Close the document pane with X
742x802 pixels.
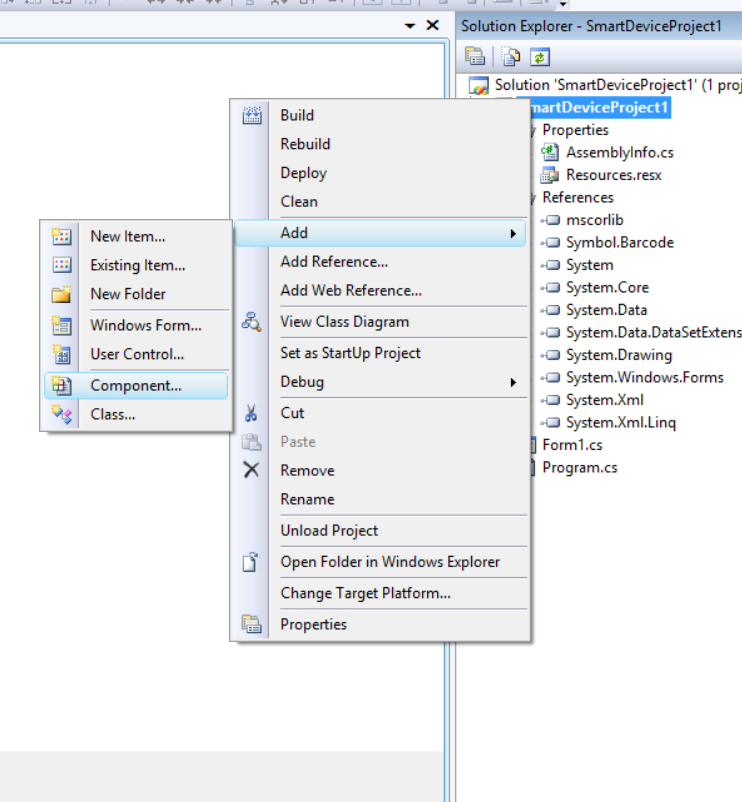click(433, 25)
